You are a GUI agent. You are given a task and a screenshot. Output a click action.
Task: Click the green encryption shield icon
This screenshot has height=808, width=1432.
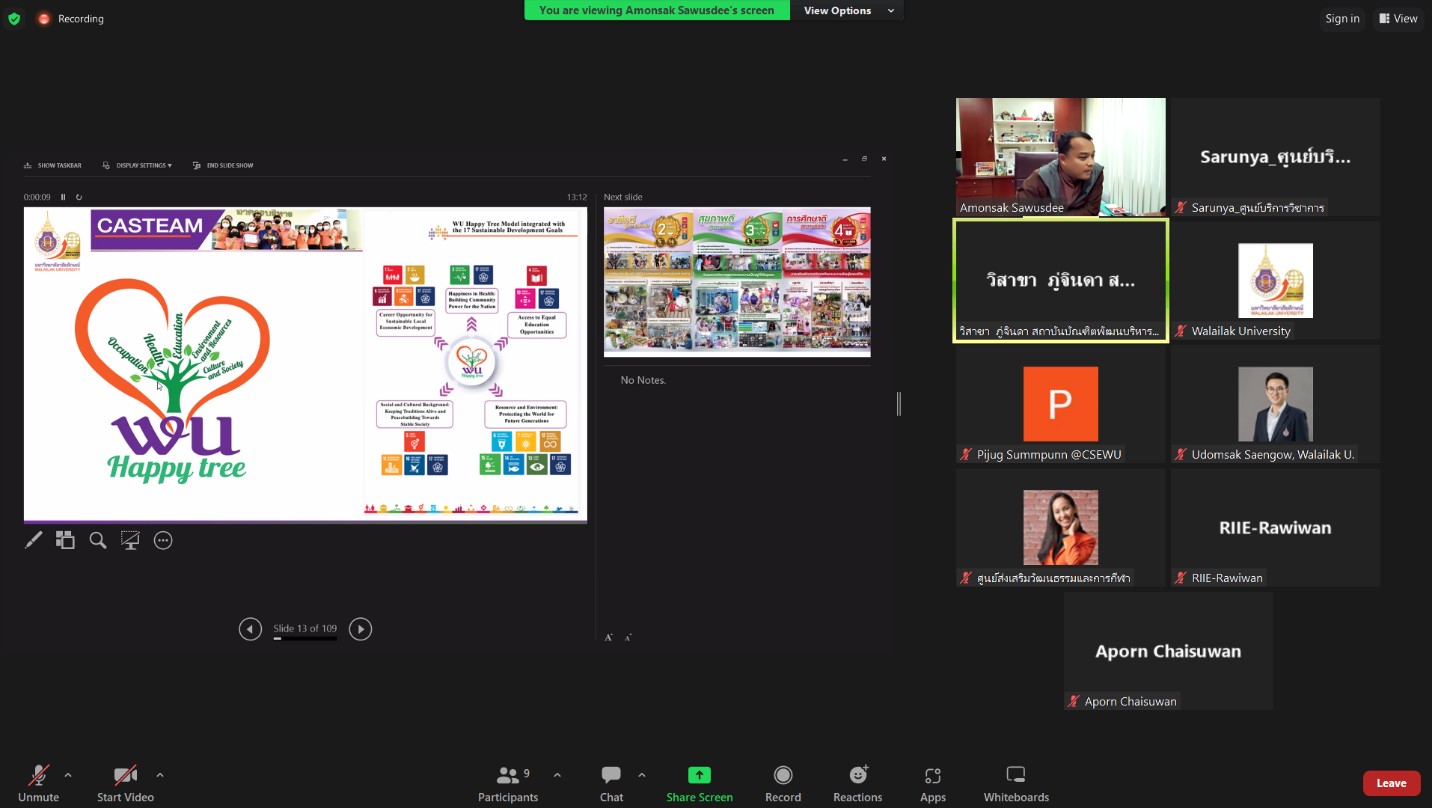14,18
